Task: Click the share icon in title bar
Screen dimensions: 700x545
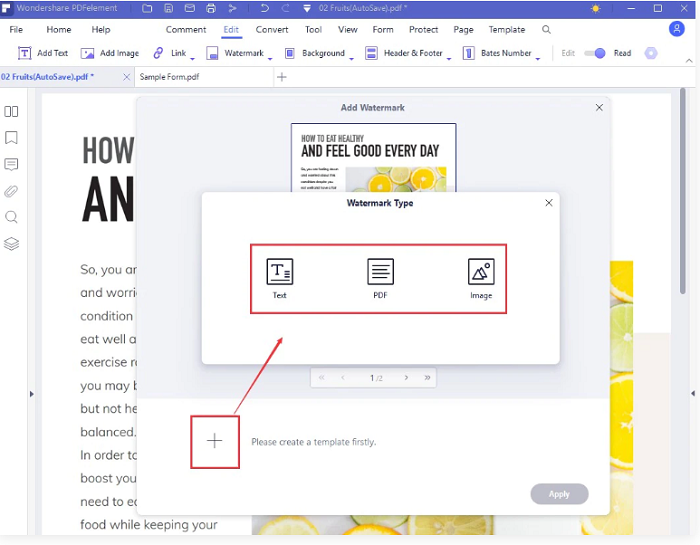Action: point(233,8)
